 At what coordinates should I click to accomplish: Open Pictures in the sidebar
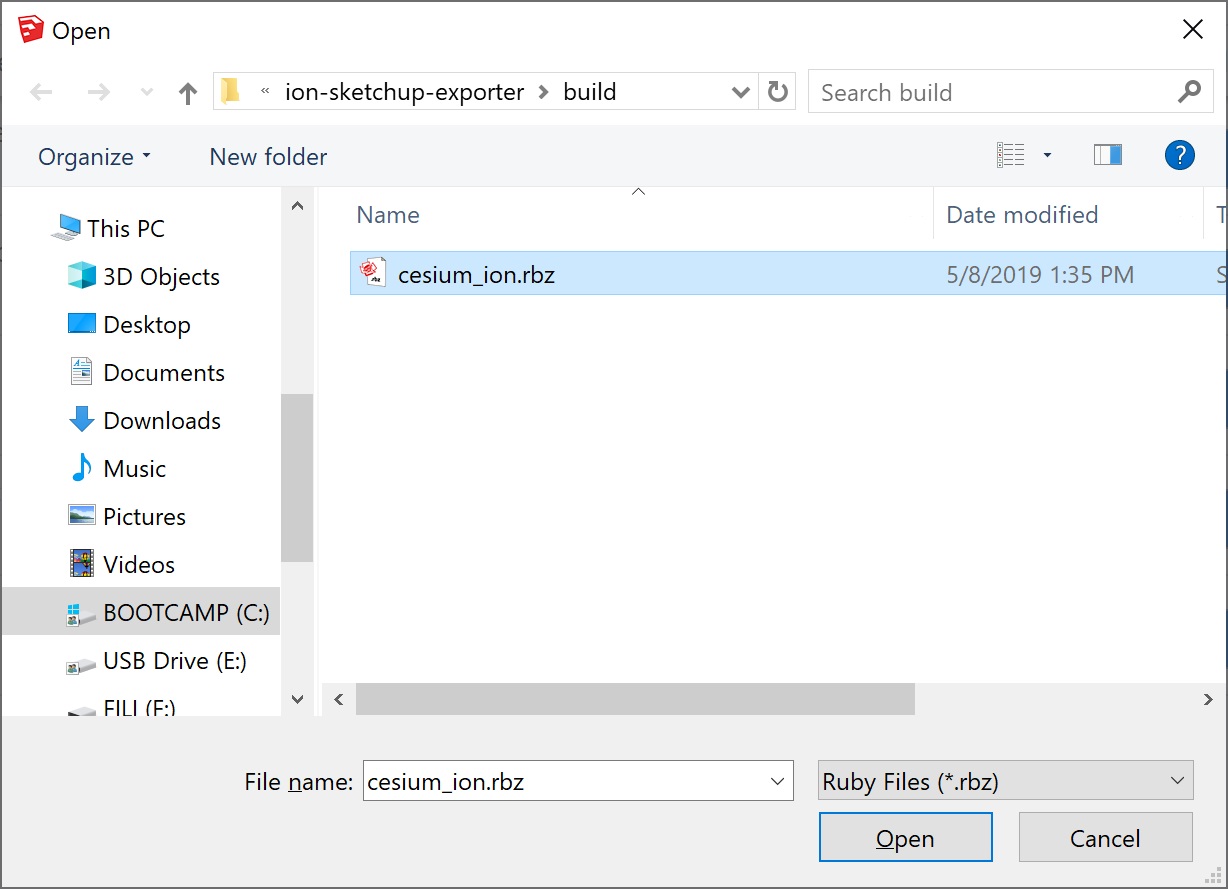(144, 516)
